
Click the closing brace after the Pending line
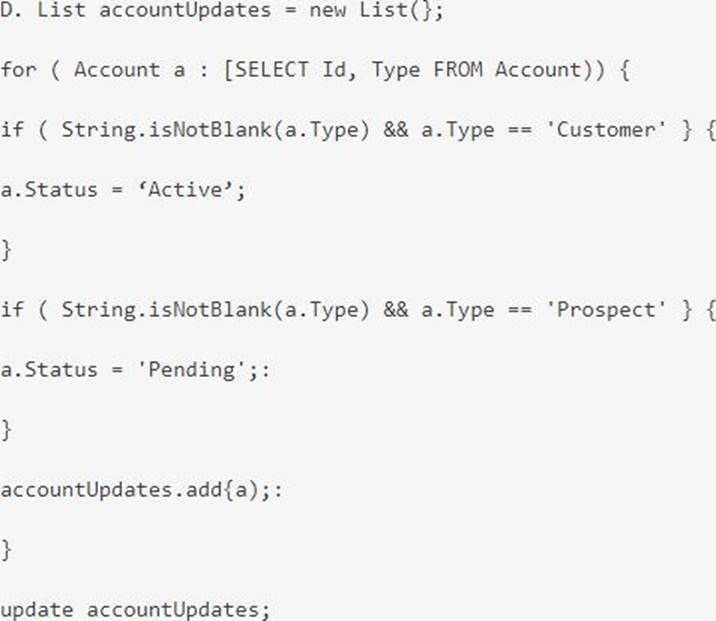(x=6, y=430)
